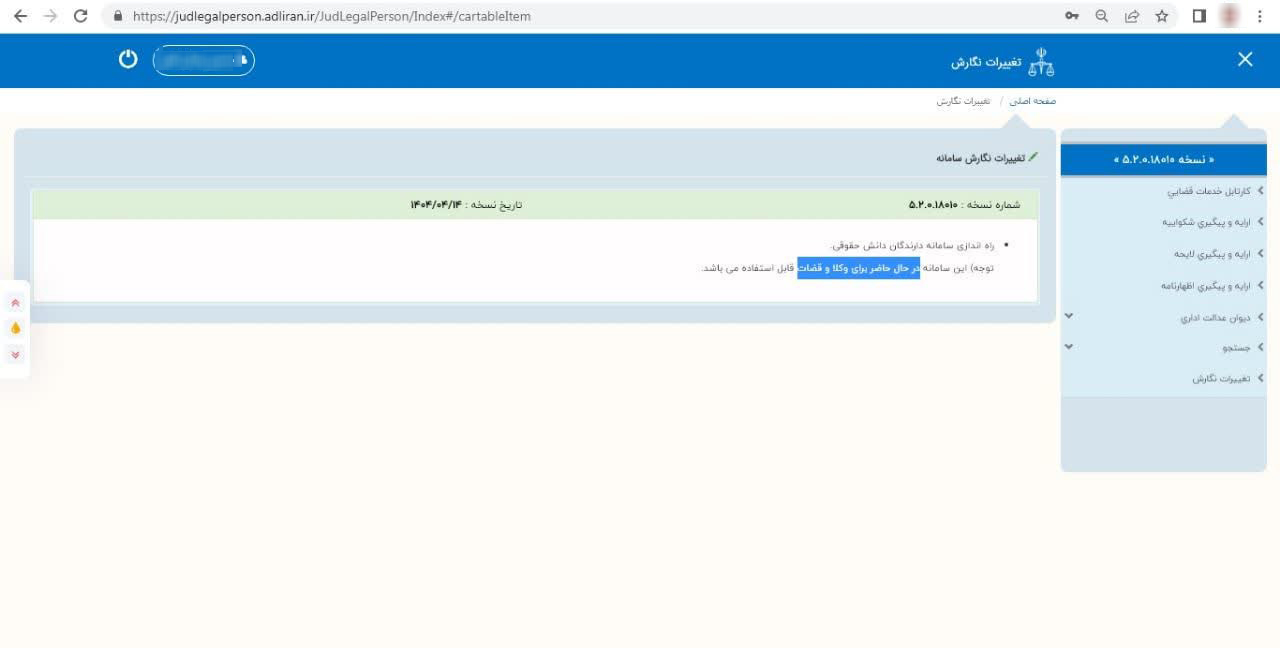Image resolution: width=1280 pixels, height=648 pixels.
Task: Expand the دیوان عدالت اداری dropdown arrow
Action: pos(1069,316)
